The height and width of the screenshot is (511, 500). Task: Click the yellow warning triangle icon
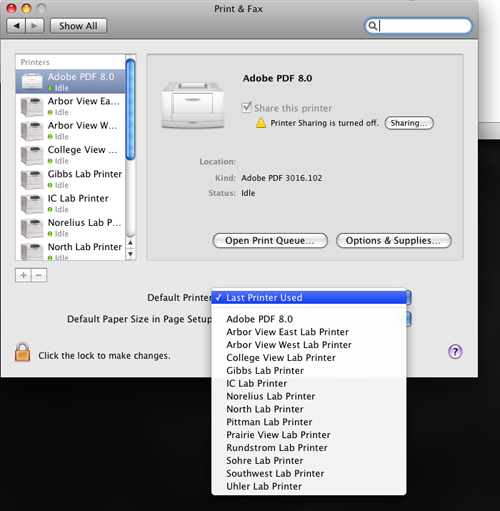tap(261, 123)
